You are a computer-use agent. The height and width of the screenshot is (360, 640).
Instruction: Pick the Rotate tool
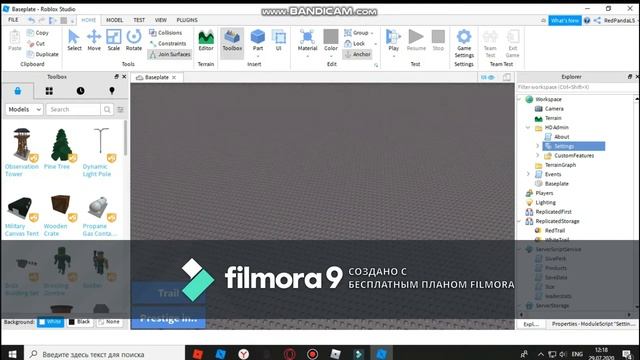tap(133, 40)
